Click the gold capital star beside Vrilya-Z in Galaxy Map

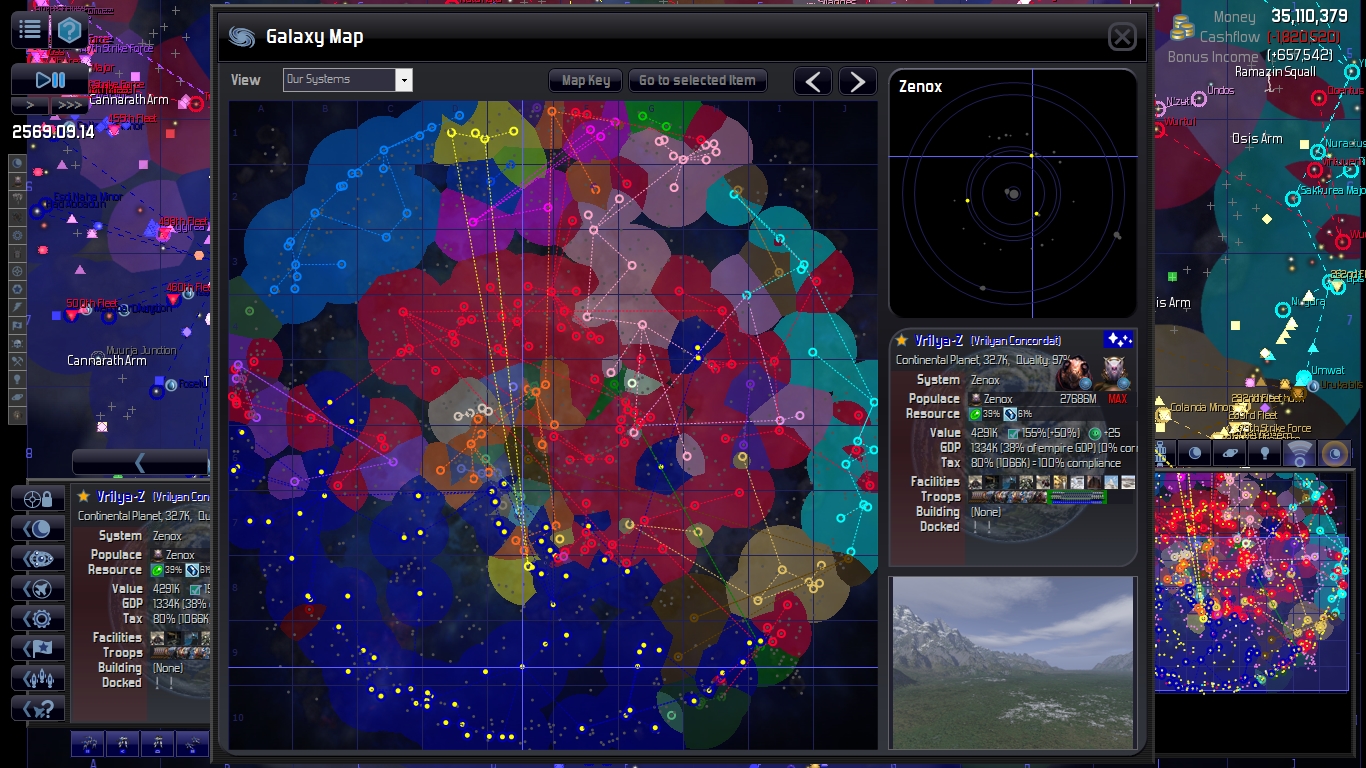902,341
